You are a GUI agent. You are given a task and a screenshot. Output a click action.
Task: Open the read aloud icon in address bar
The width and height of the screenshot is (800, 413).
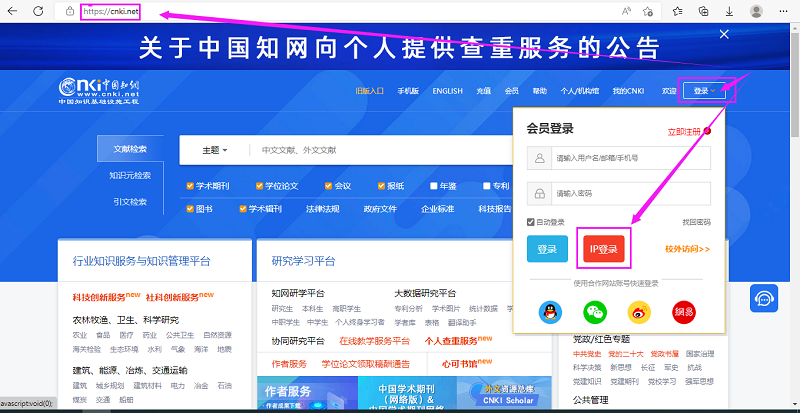[x=627, y=11]
